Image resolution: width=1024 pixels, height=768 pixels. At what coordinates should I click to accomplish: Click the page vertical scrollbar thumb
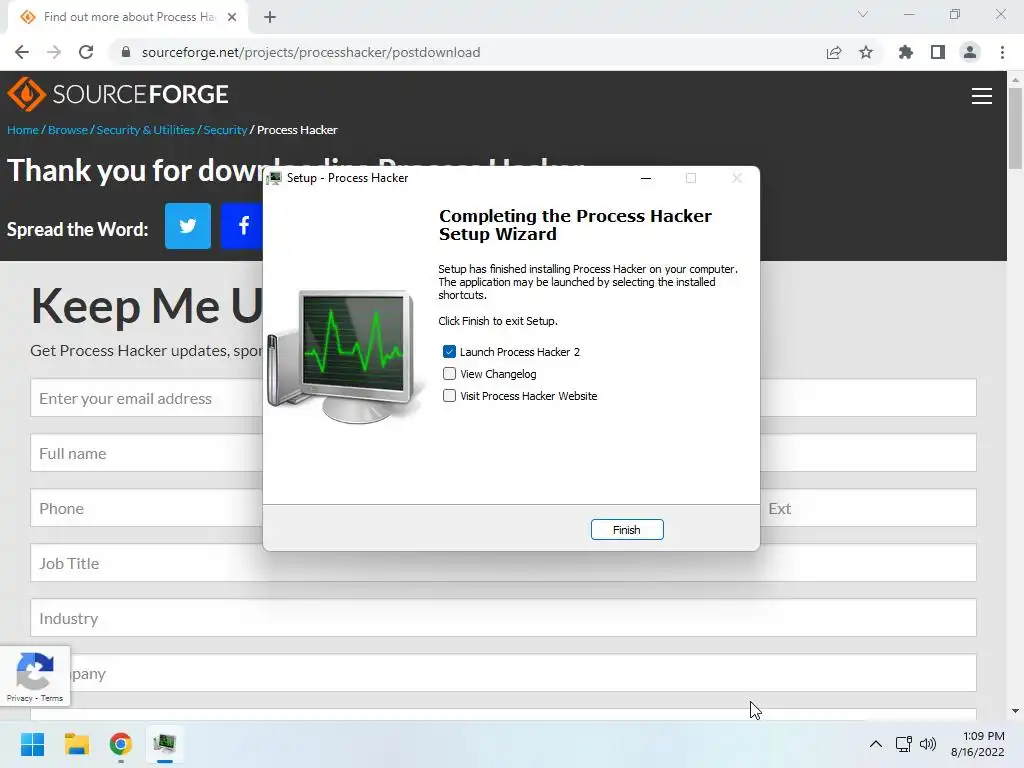point(1015,128)
